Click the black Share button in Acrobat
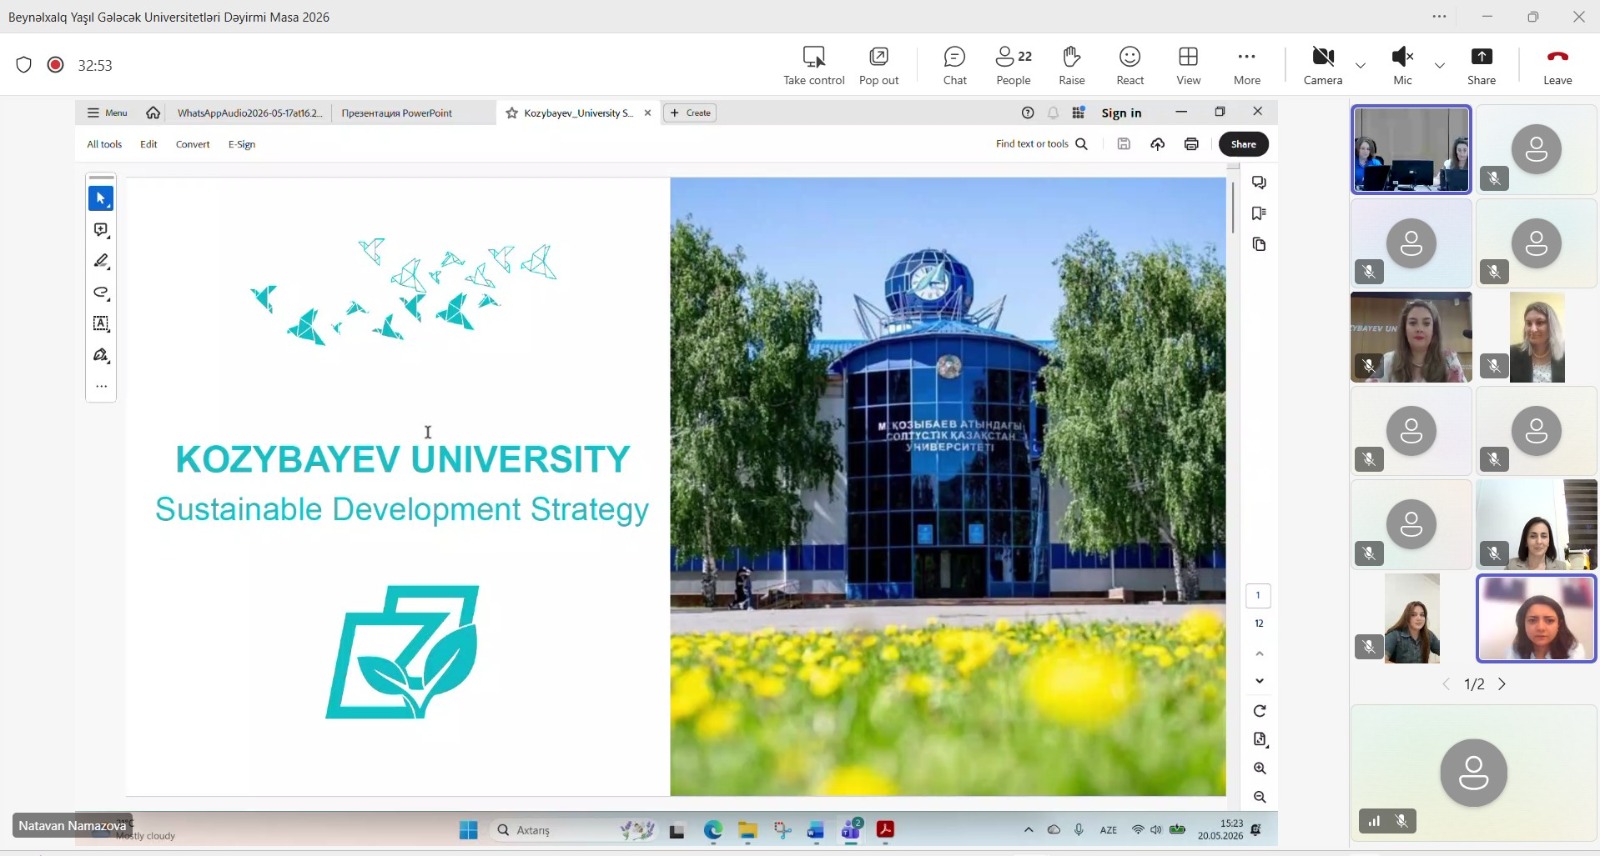The image size is (1600, 856). click(x=1244, y=144)
